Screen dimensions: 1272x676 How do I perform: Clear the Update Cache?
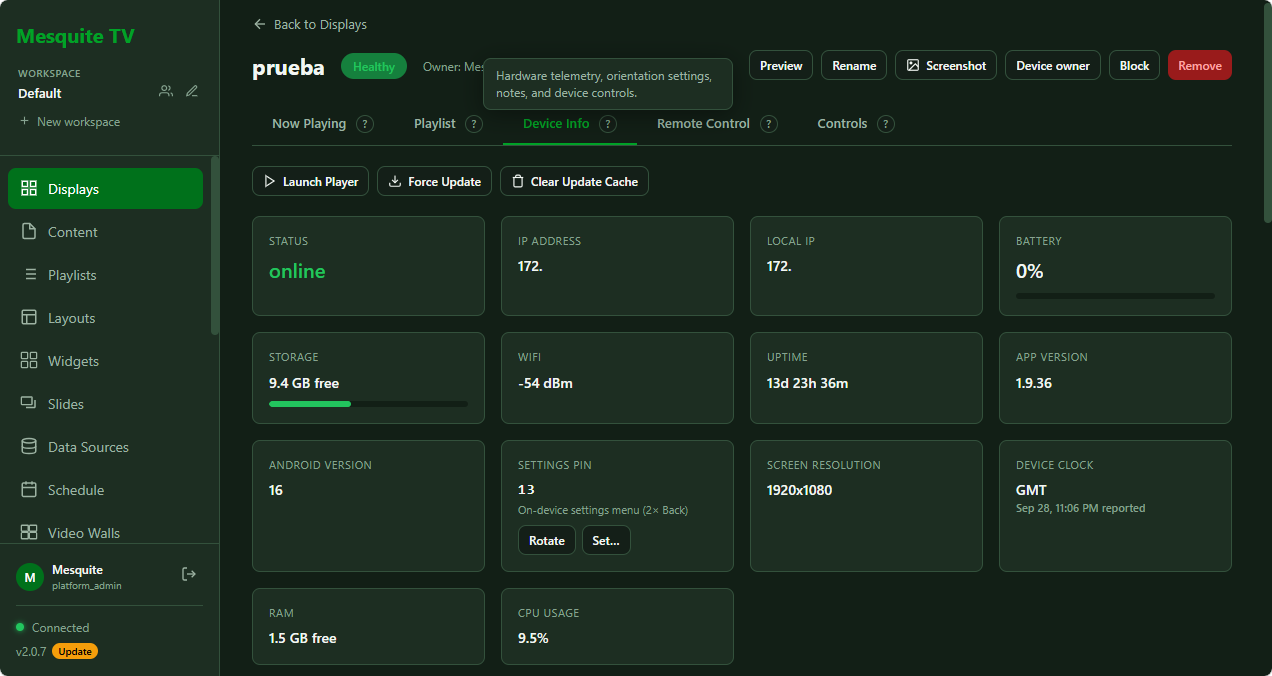coord(574,181)
